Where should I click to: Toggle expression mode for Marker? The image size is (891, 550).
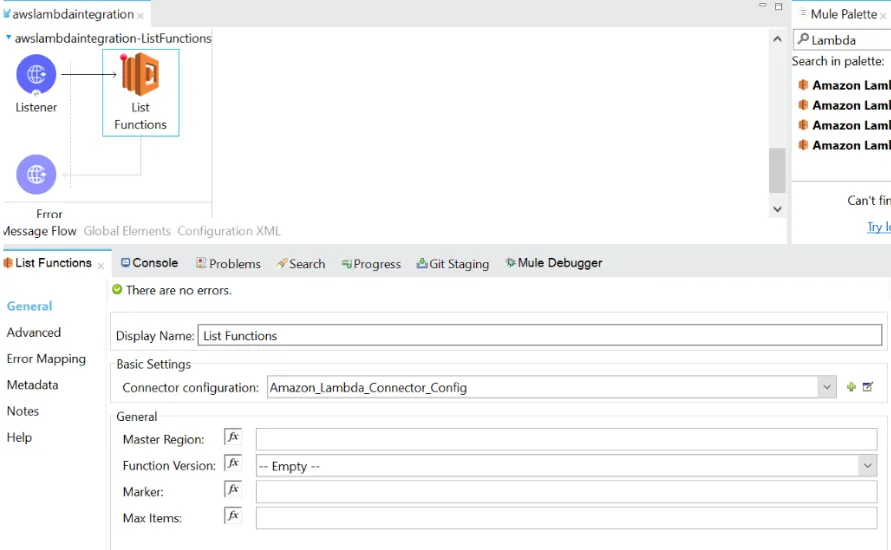233,489
